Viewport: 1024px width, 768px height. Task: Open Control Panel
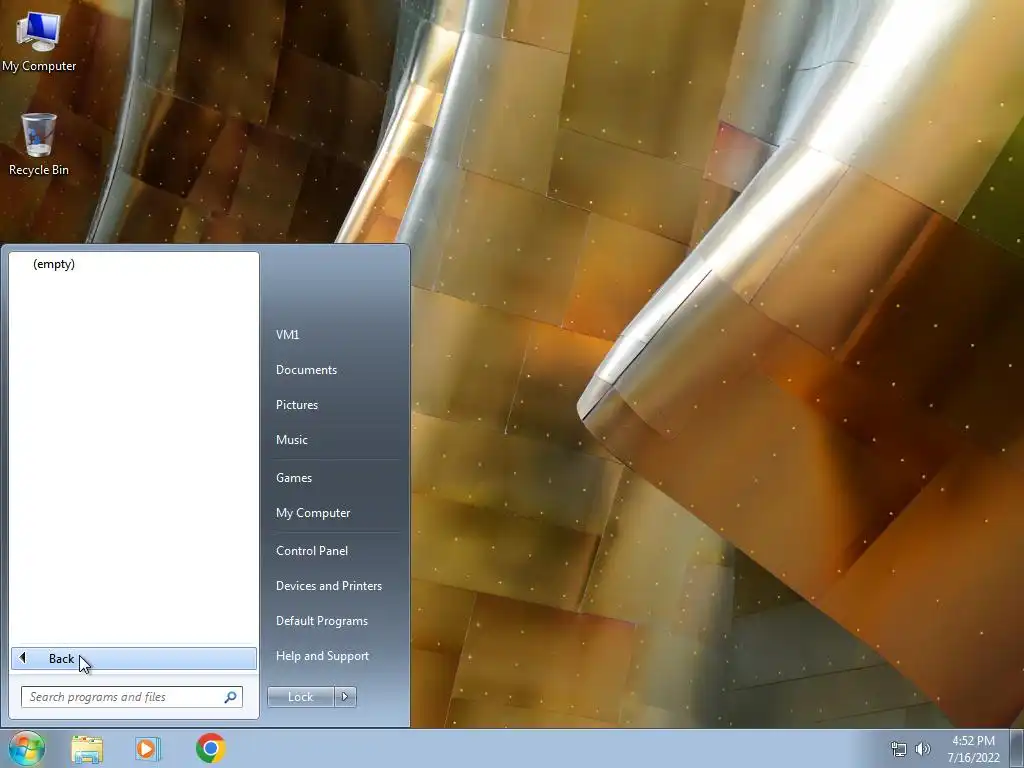click(x=312, y=551)
